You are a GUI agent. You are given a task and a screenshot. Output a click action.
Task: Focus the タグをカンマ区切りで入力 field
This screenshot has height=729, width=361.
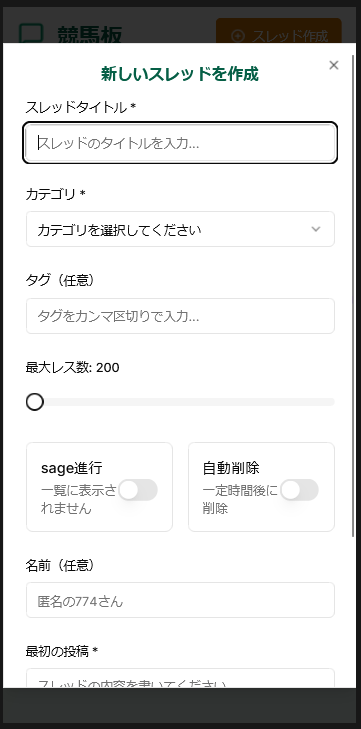pyautogui.click(x=180, y=316)
